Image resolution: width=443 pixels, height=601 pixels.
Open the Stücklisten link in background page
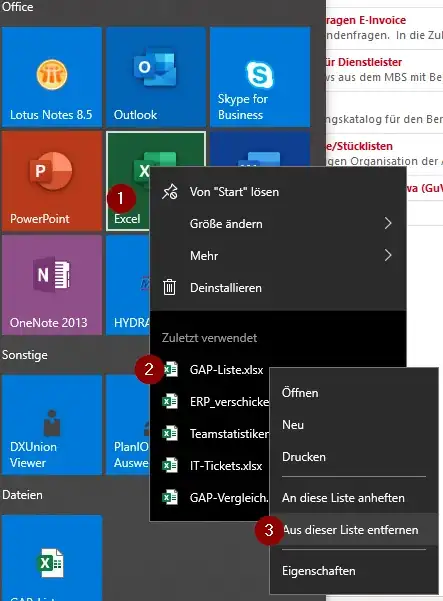pos(359,146)
